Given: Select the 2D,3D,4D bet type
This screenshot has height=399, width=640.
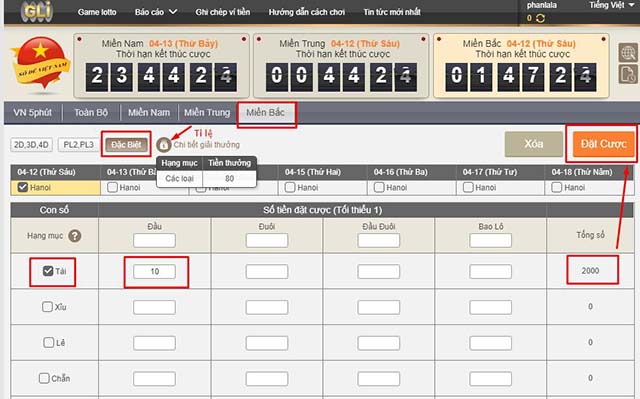Looking at the screenshot, I should [31, 145].
